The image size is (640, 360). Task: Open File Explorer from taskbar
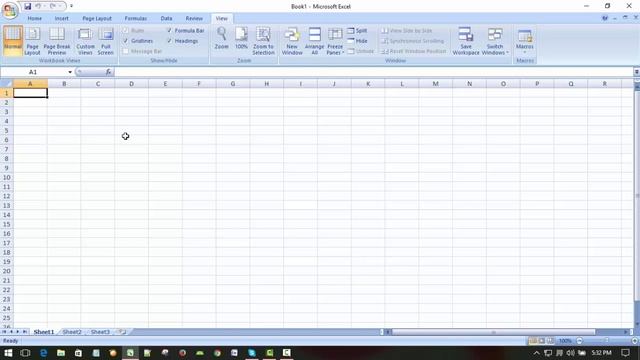coord(61,353)
